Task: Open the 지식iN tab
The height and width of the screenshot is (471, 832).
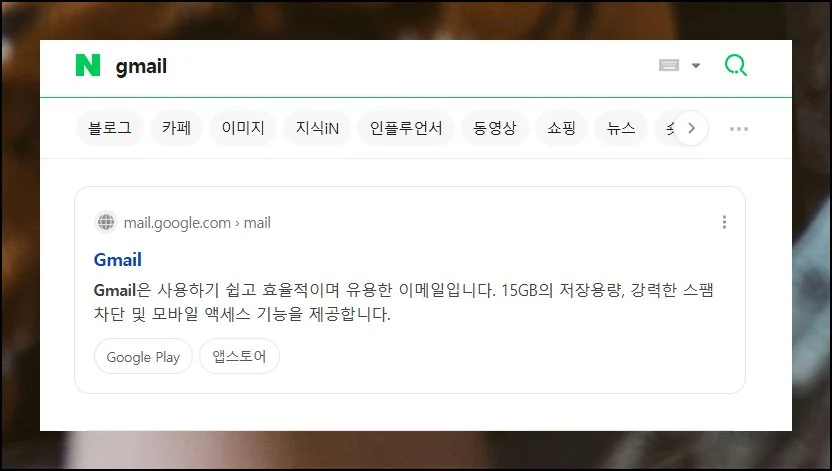Action: (x=317, y=128)
